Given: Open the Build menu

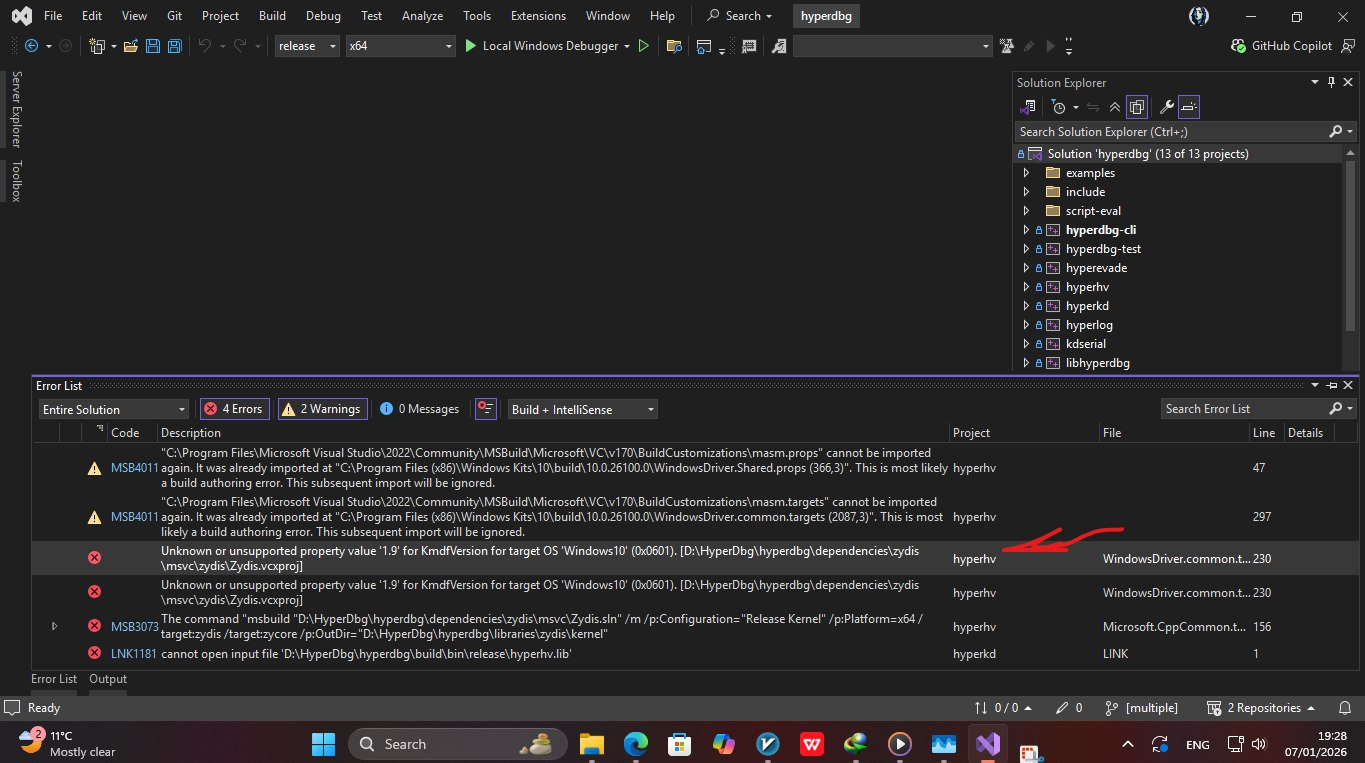Looking at the screenshot, I should [271, 16].
